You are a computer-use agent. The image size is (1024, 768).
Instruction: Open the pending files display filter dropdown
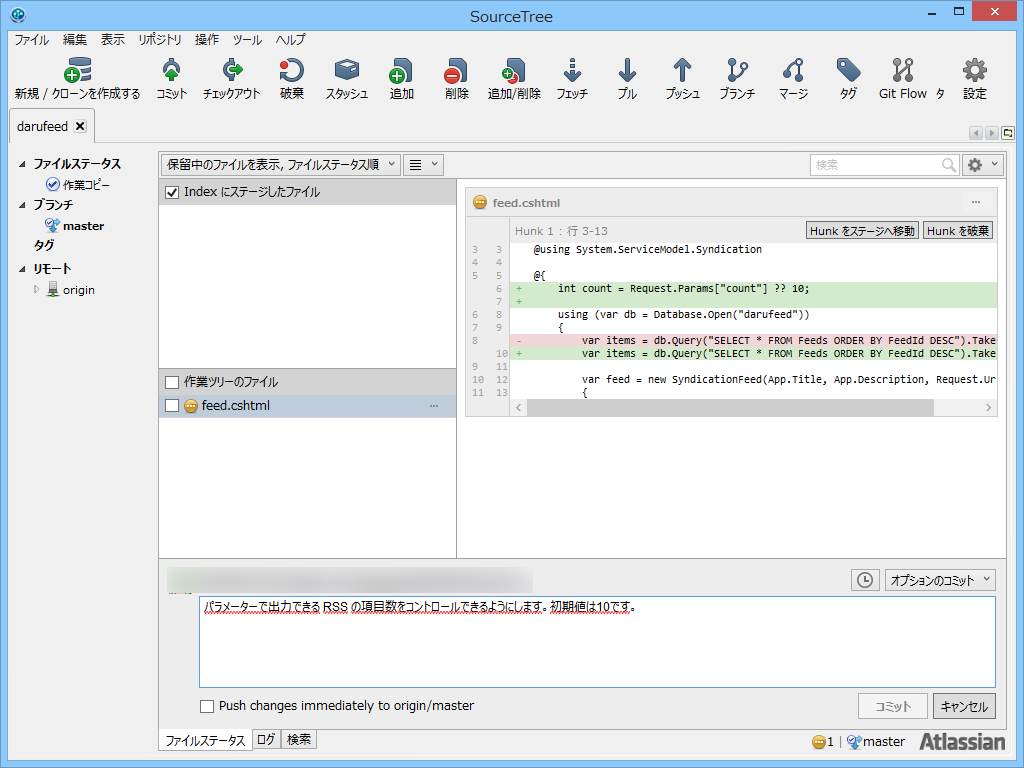pyautogui.click(x=281, y=165)
